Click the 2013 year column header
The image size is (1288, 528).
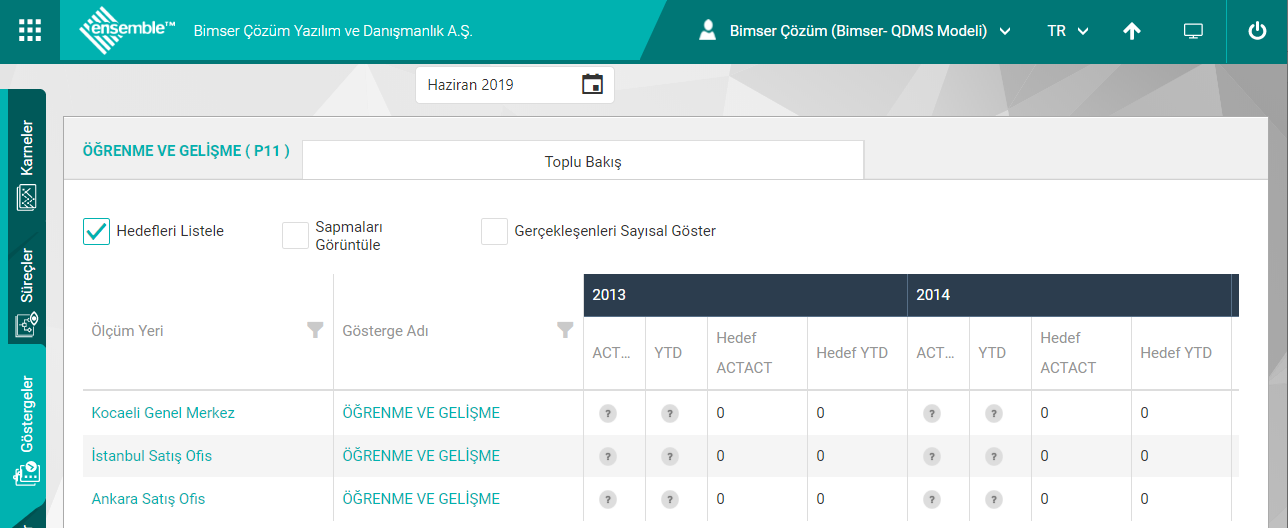(746, 295)
